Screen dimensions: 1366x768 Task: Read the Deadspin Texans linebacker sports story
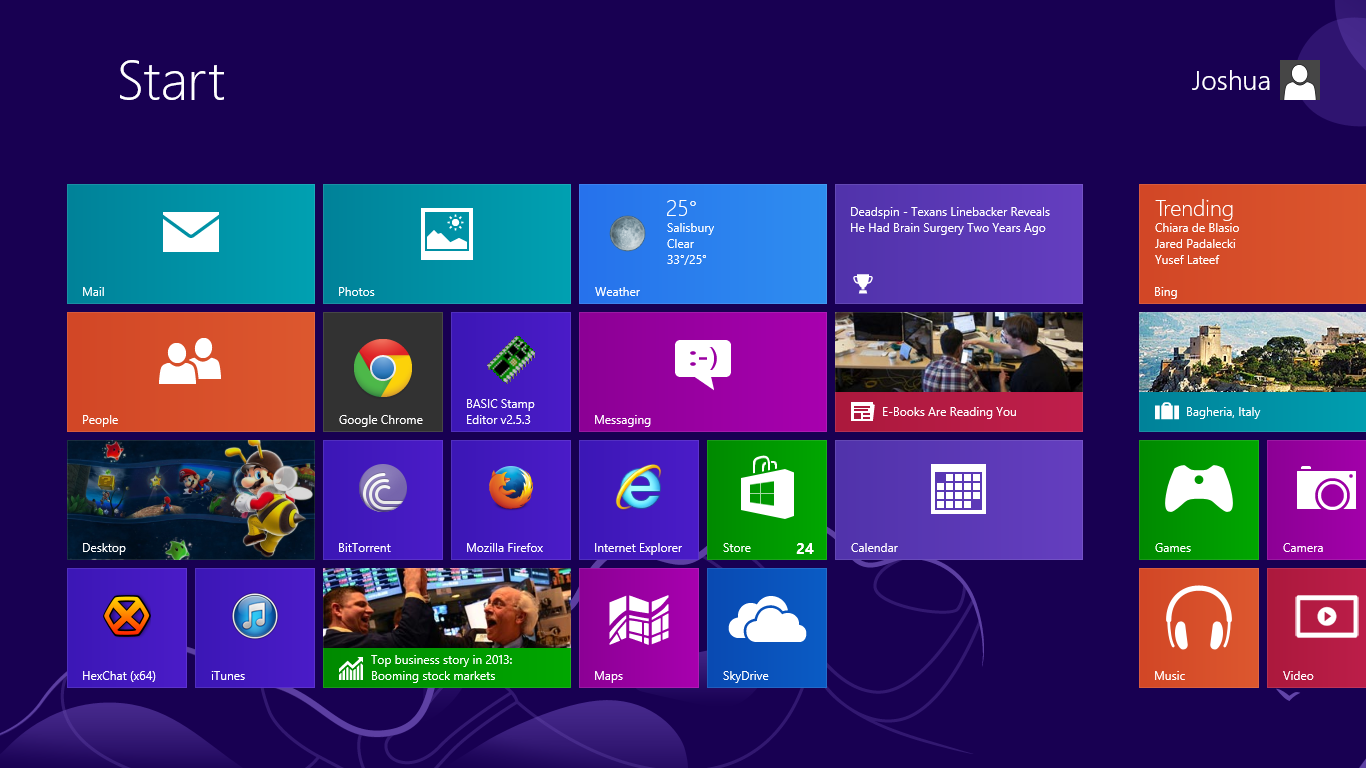coord(958,243)
